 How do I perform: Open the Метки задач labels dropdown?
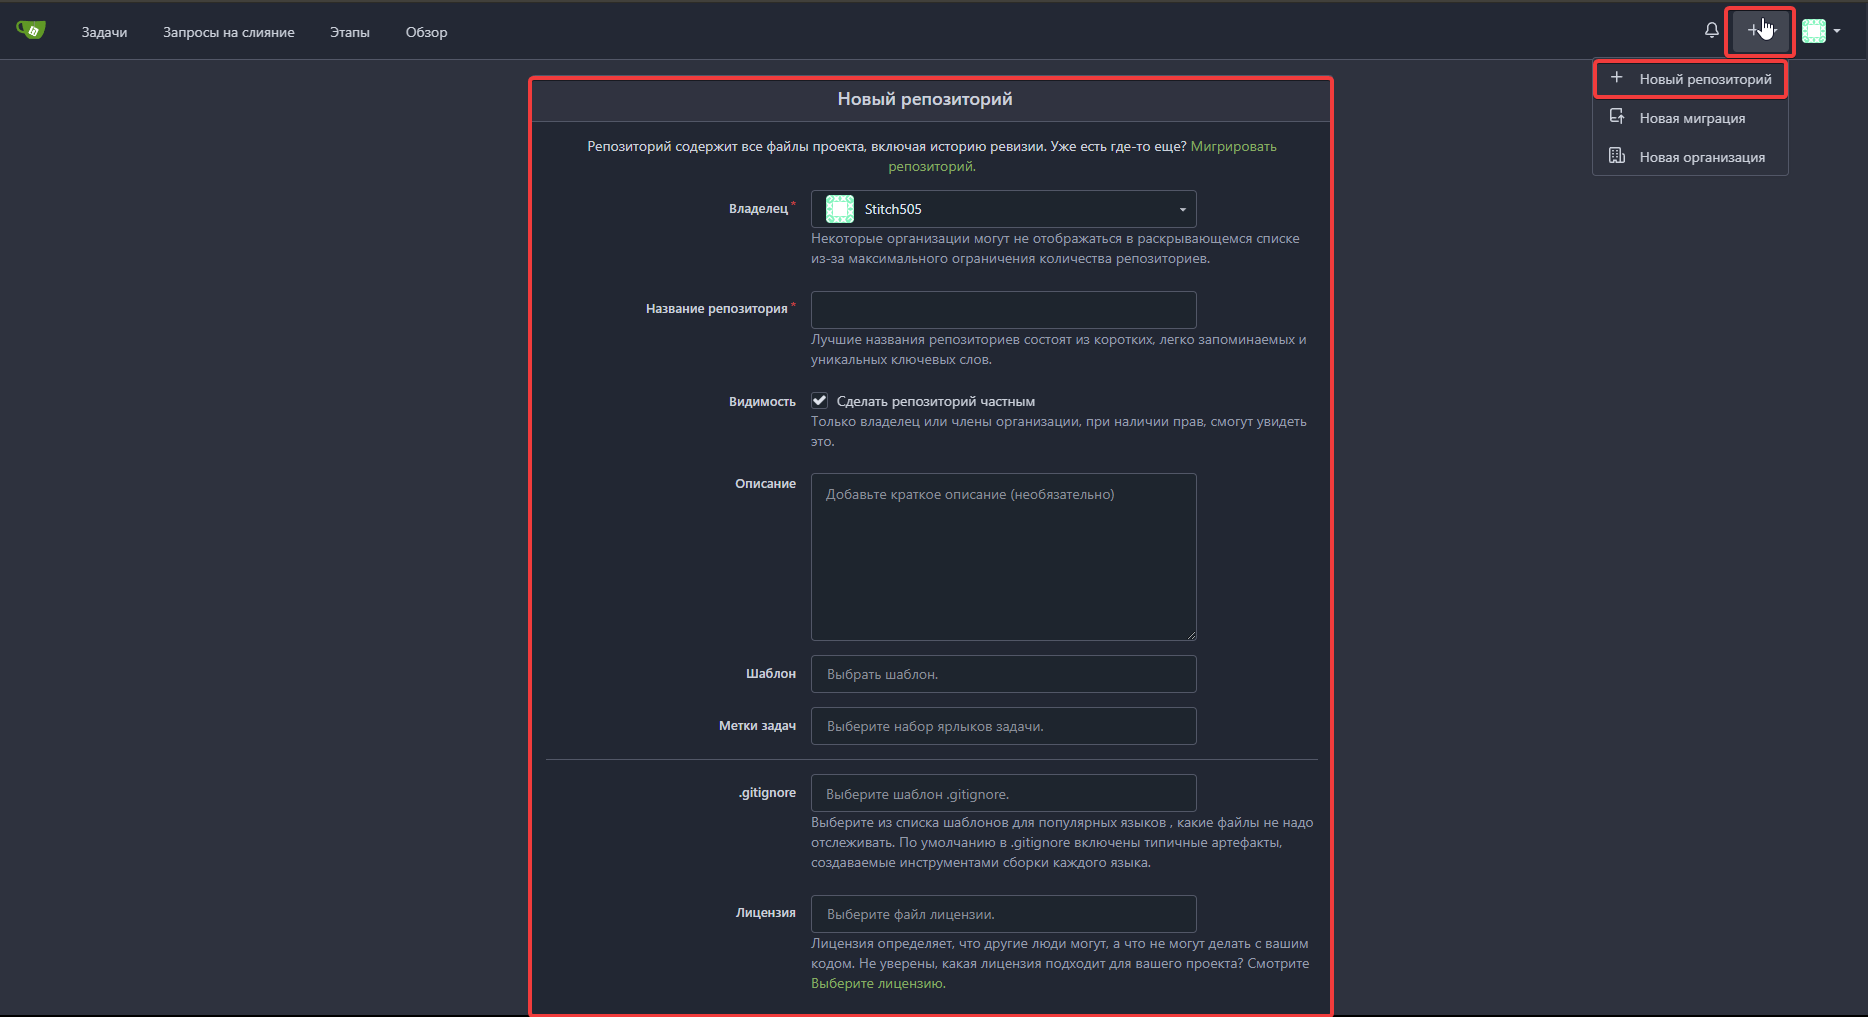[1003, 726]
